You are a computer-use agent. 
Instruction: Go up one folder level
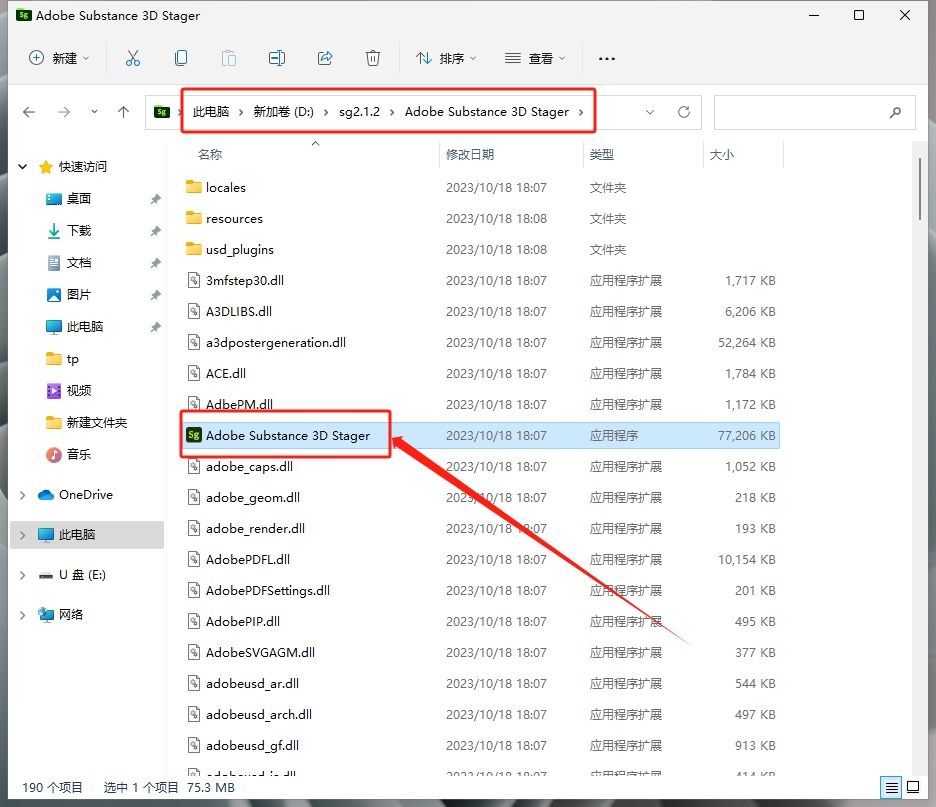tap(123, 112)
